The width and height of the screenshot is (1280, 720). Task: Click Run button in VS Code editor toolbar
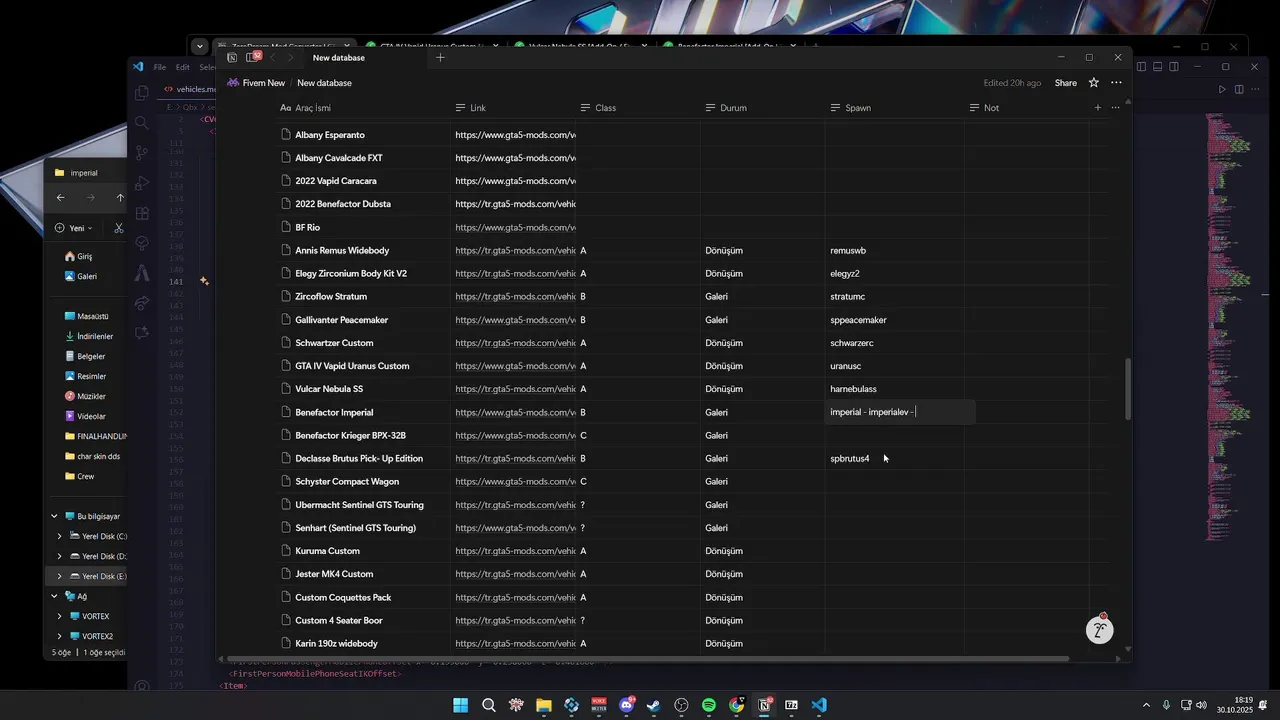(1222, 89)
